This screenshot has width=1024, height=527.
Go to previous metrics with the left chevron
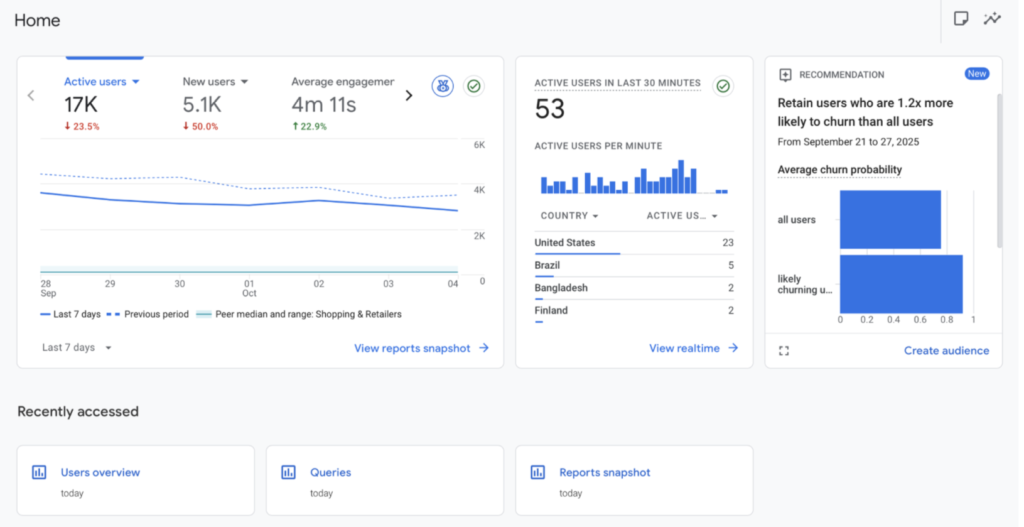[x=31, y=96]
